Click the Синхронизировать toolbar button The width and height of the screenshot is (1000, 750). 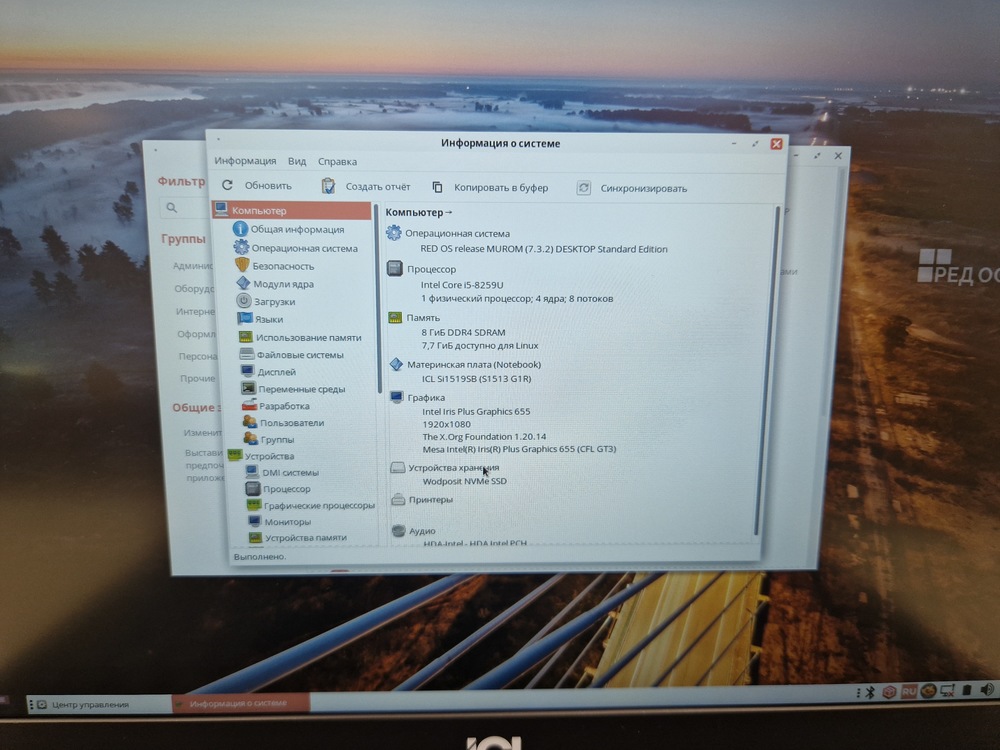tap(631, 188)
